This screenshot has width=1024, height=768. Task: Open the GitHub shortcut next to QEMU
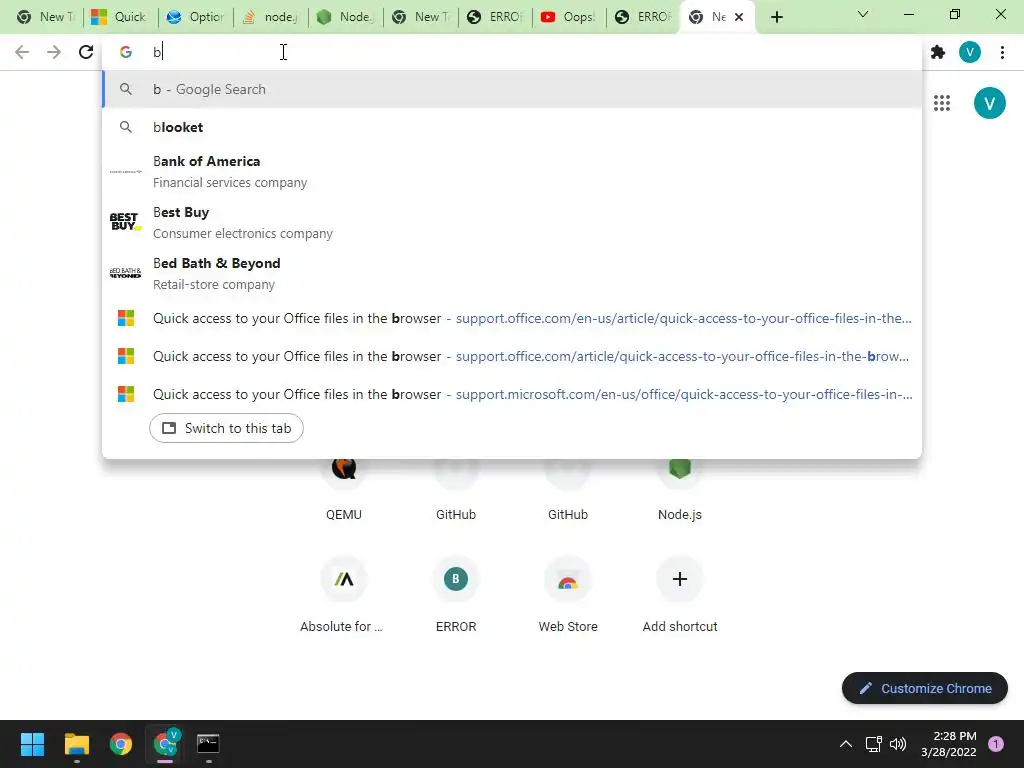point(456,488)
